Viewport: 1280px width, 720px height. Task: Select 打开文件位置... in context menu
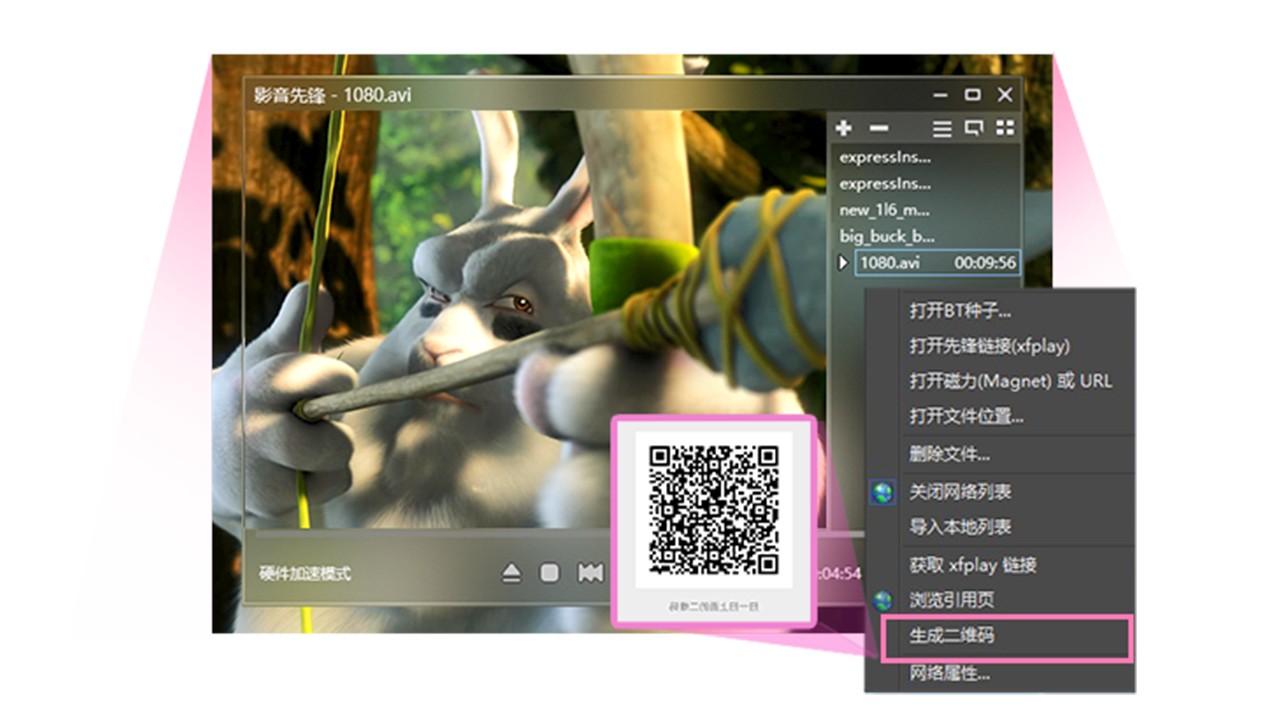(966, 416)
